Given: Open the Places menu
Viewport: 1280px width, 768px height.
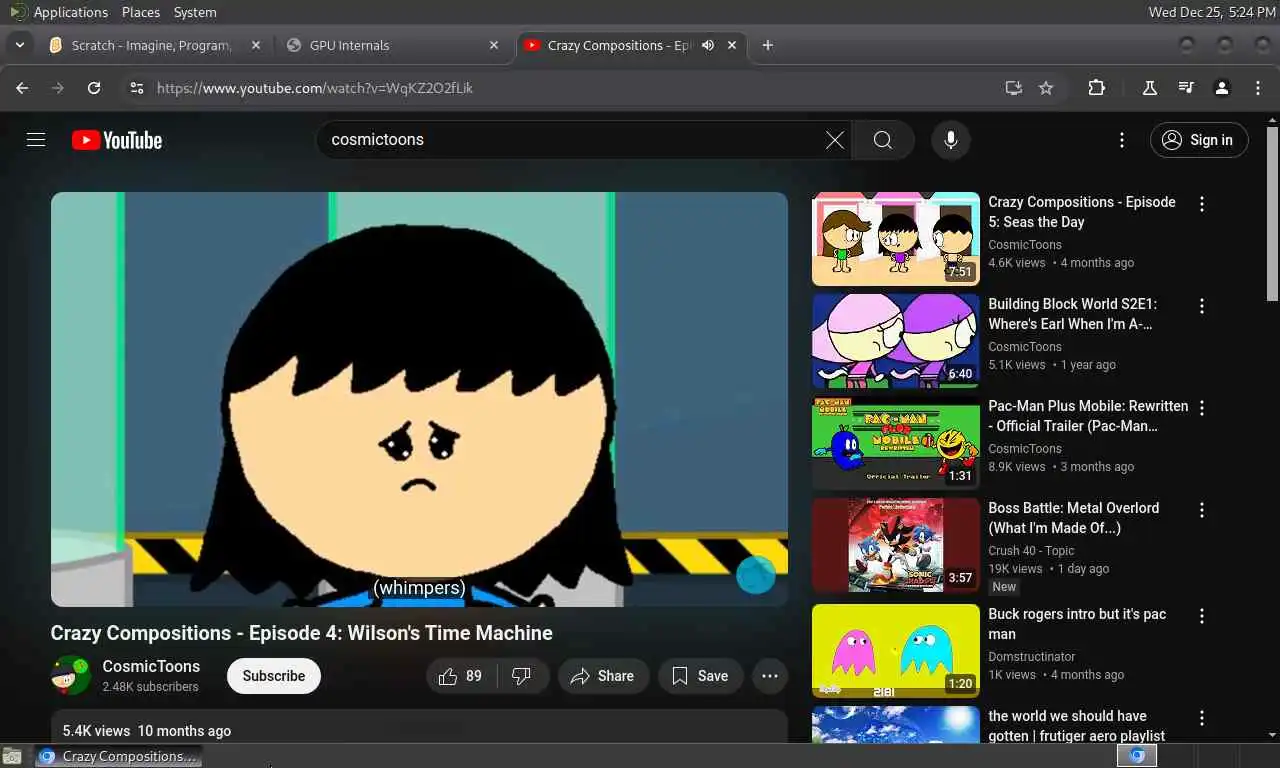Looking at the screenshot, I should coord(141,12).
